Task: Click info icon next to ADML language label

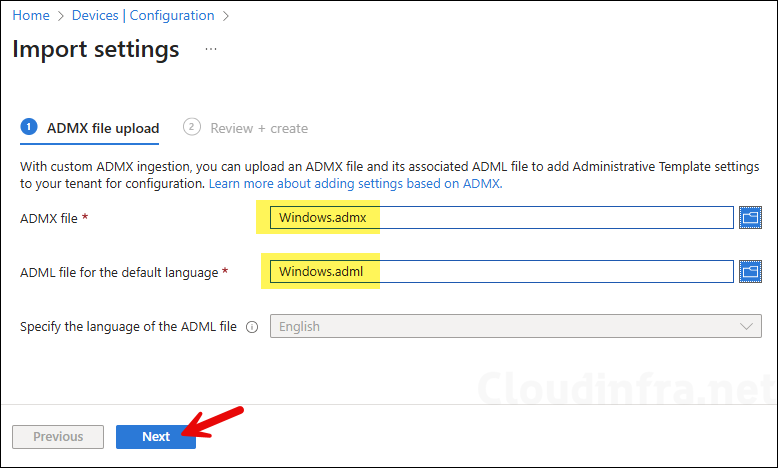Action: pyautogui.click(x=252, y=326)
